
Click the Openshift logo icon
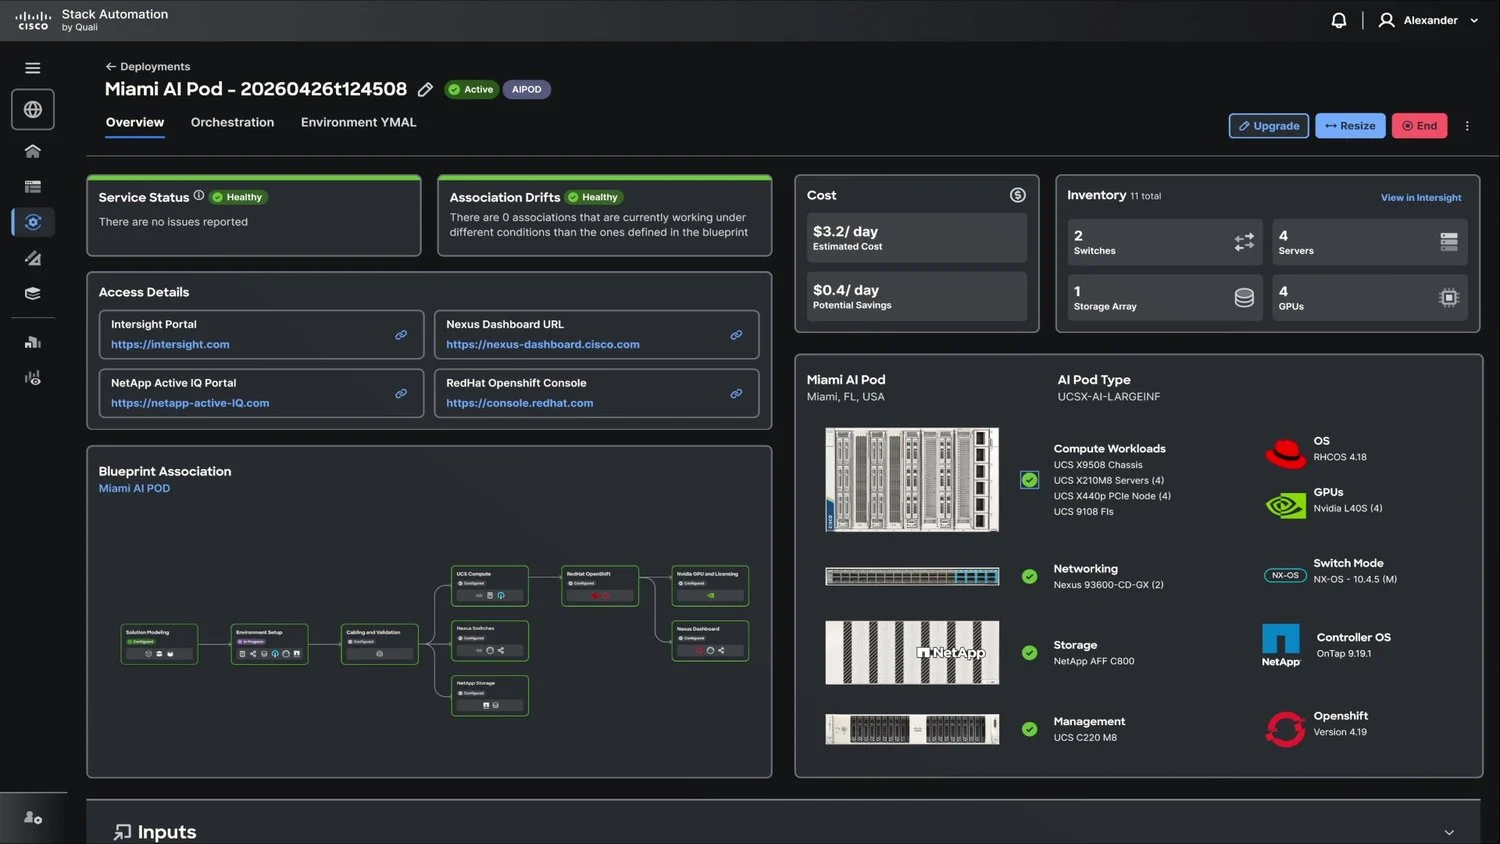point(1285,729)
